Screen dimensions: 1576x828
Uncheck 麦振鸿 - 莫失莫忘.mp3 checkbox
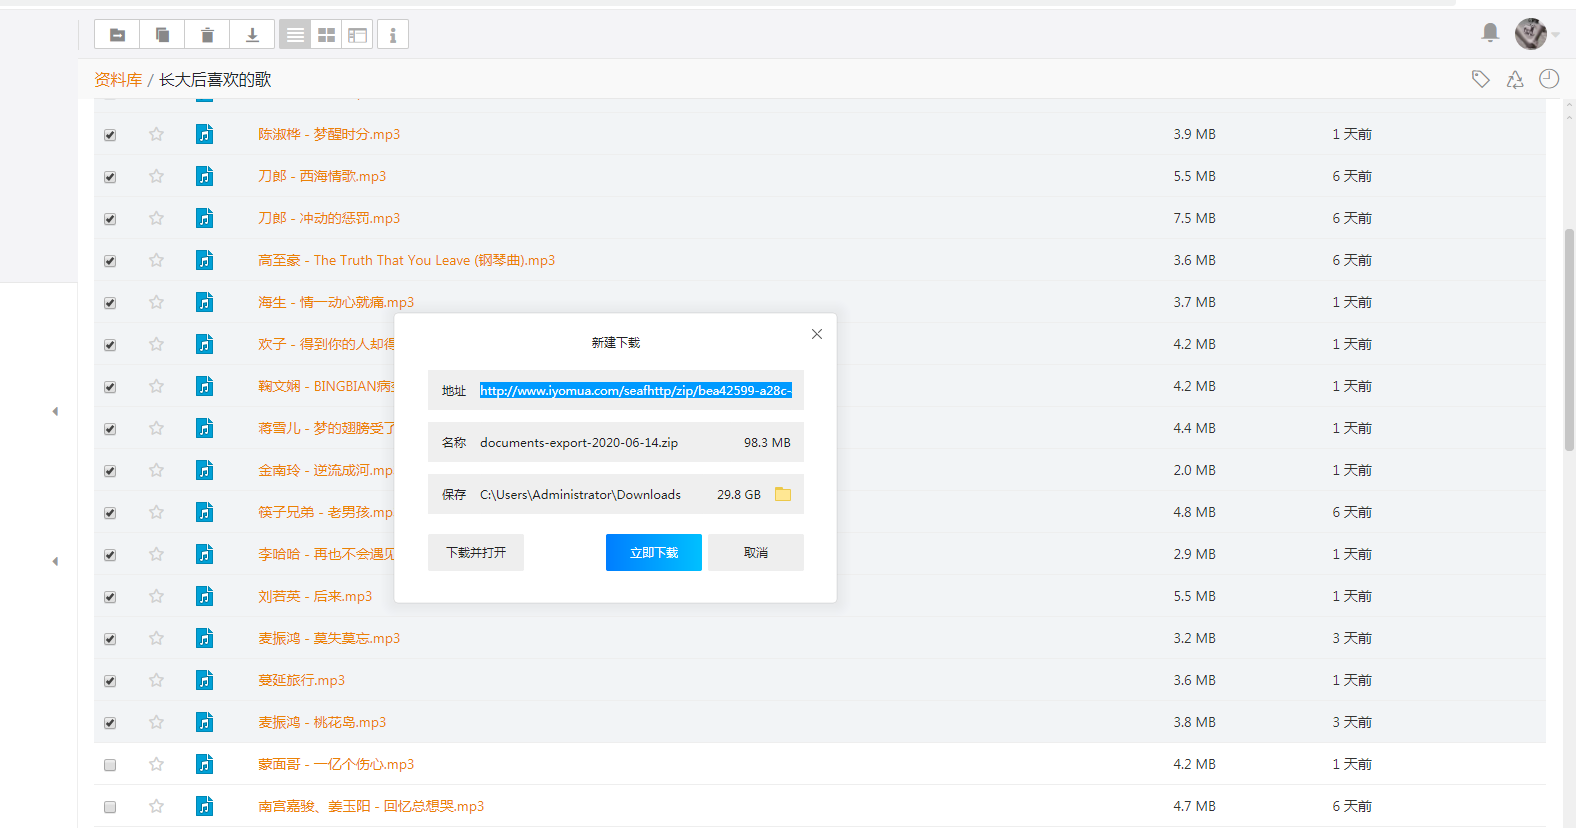click(110, 639)
